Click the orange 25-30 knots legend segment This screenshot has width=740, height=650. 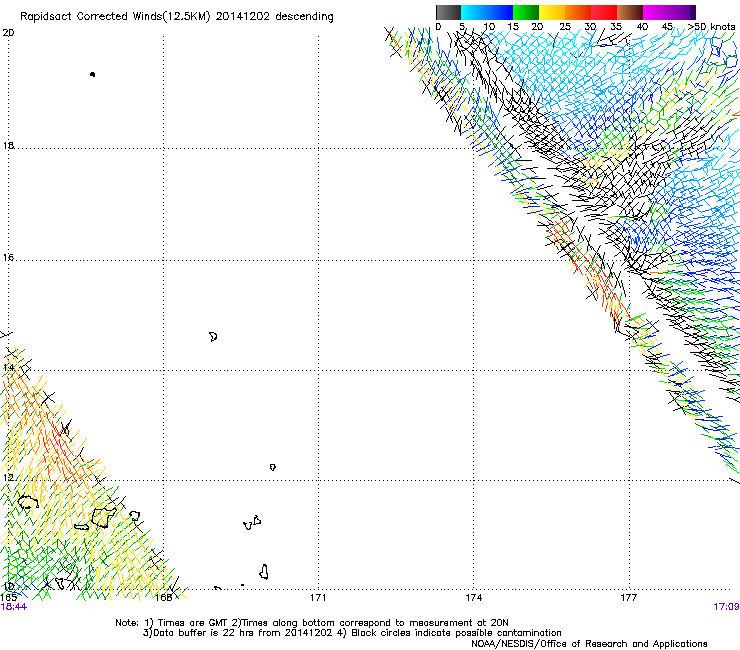578,12
